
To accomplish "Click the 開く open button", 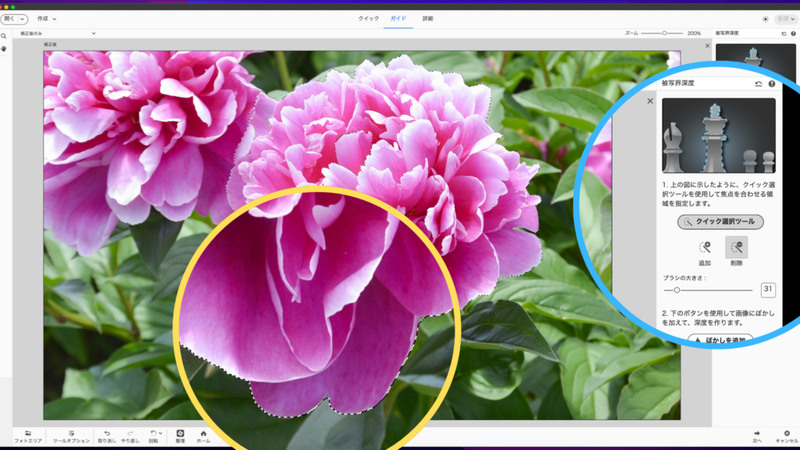I will click(x=10, y=19).
